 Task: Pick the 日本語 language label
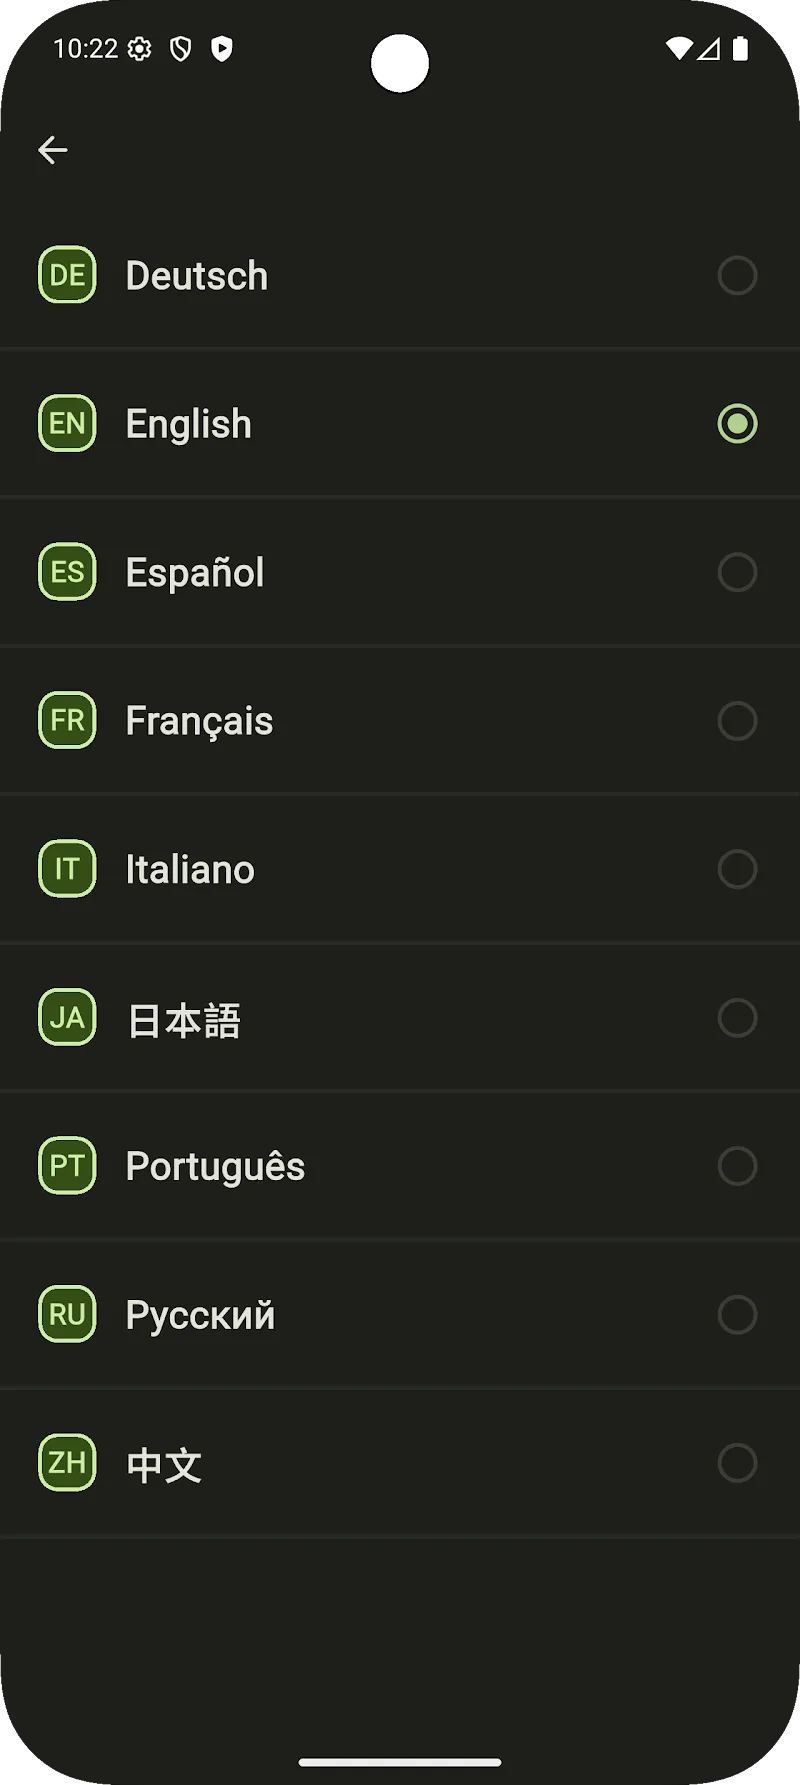click(x=184, y=1020)
